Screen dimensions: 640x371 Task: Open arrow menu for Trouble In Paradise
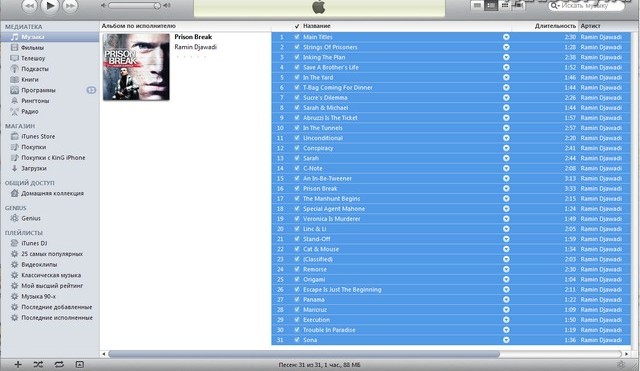point(506,330)
